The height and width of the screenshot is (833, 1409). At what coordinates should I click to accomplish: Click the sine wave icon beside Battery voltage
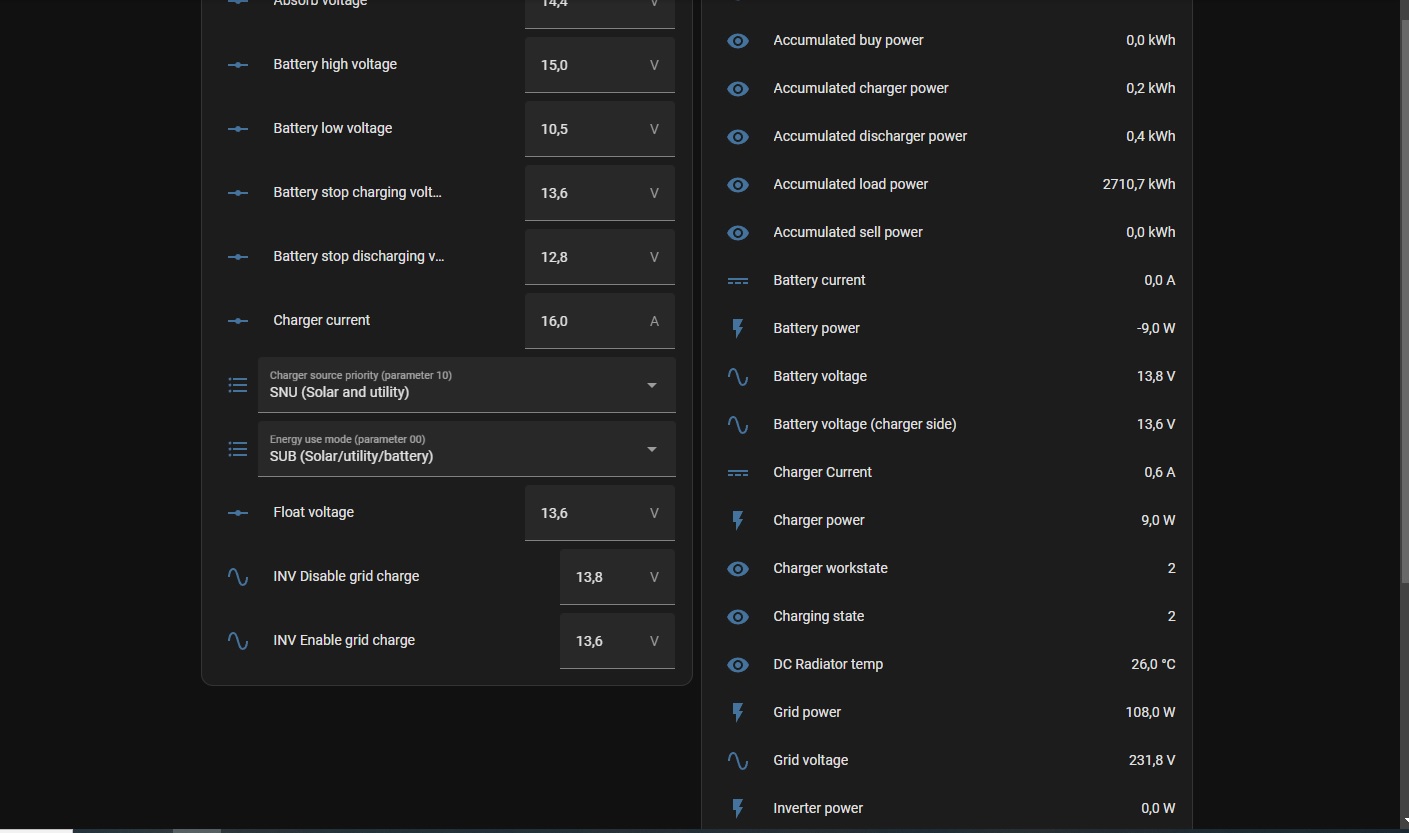(x=738, y=377)
